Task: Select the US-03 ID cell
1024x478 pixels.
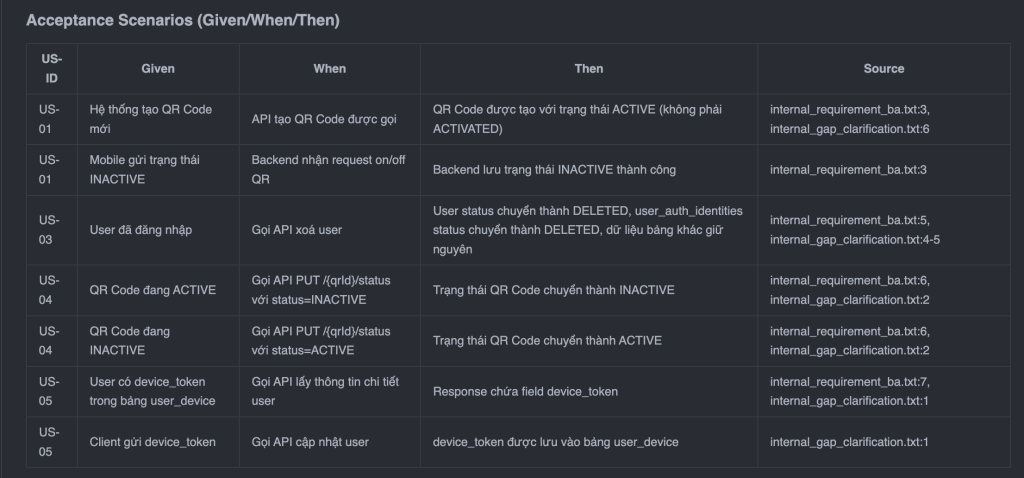Action: [x=51, y=230]
